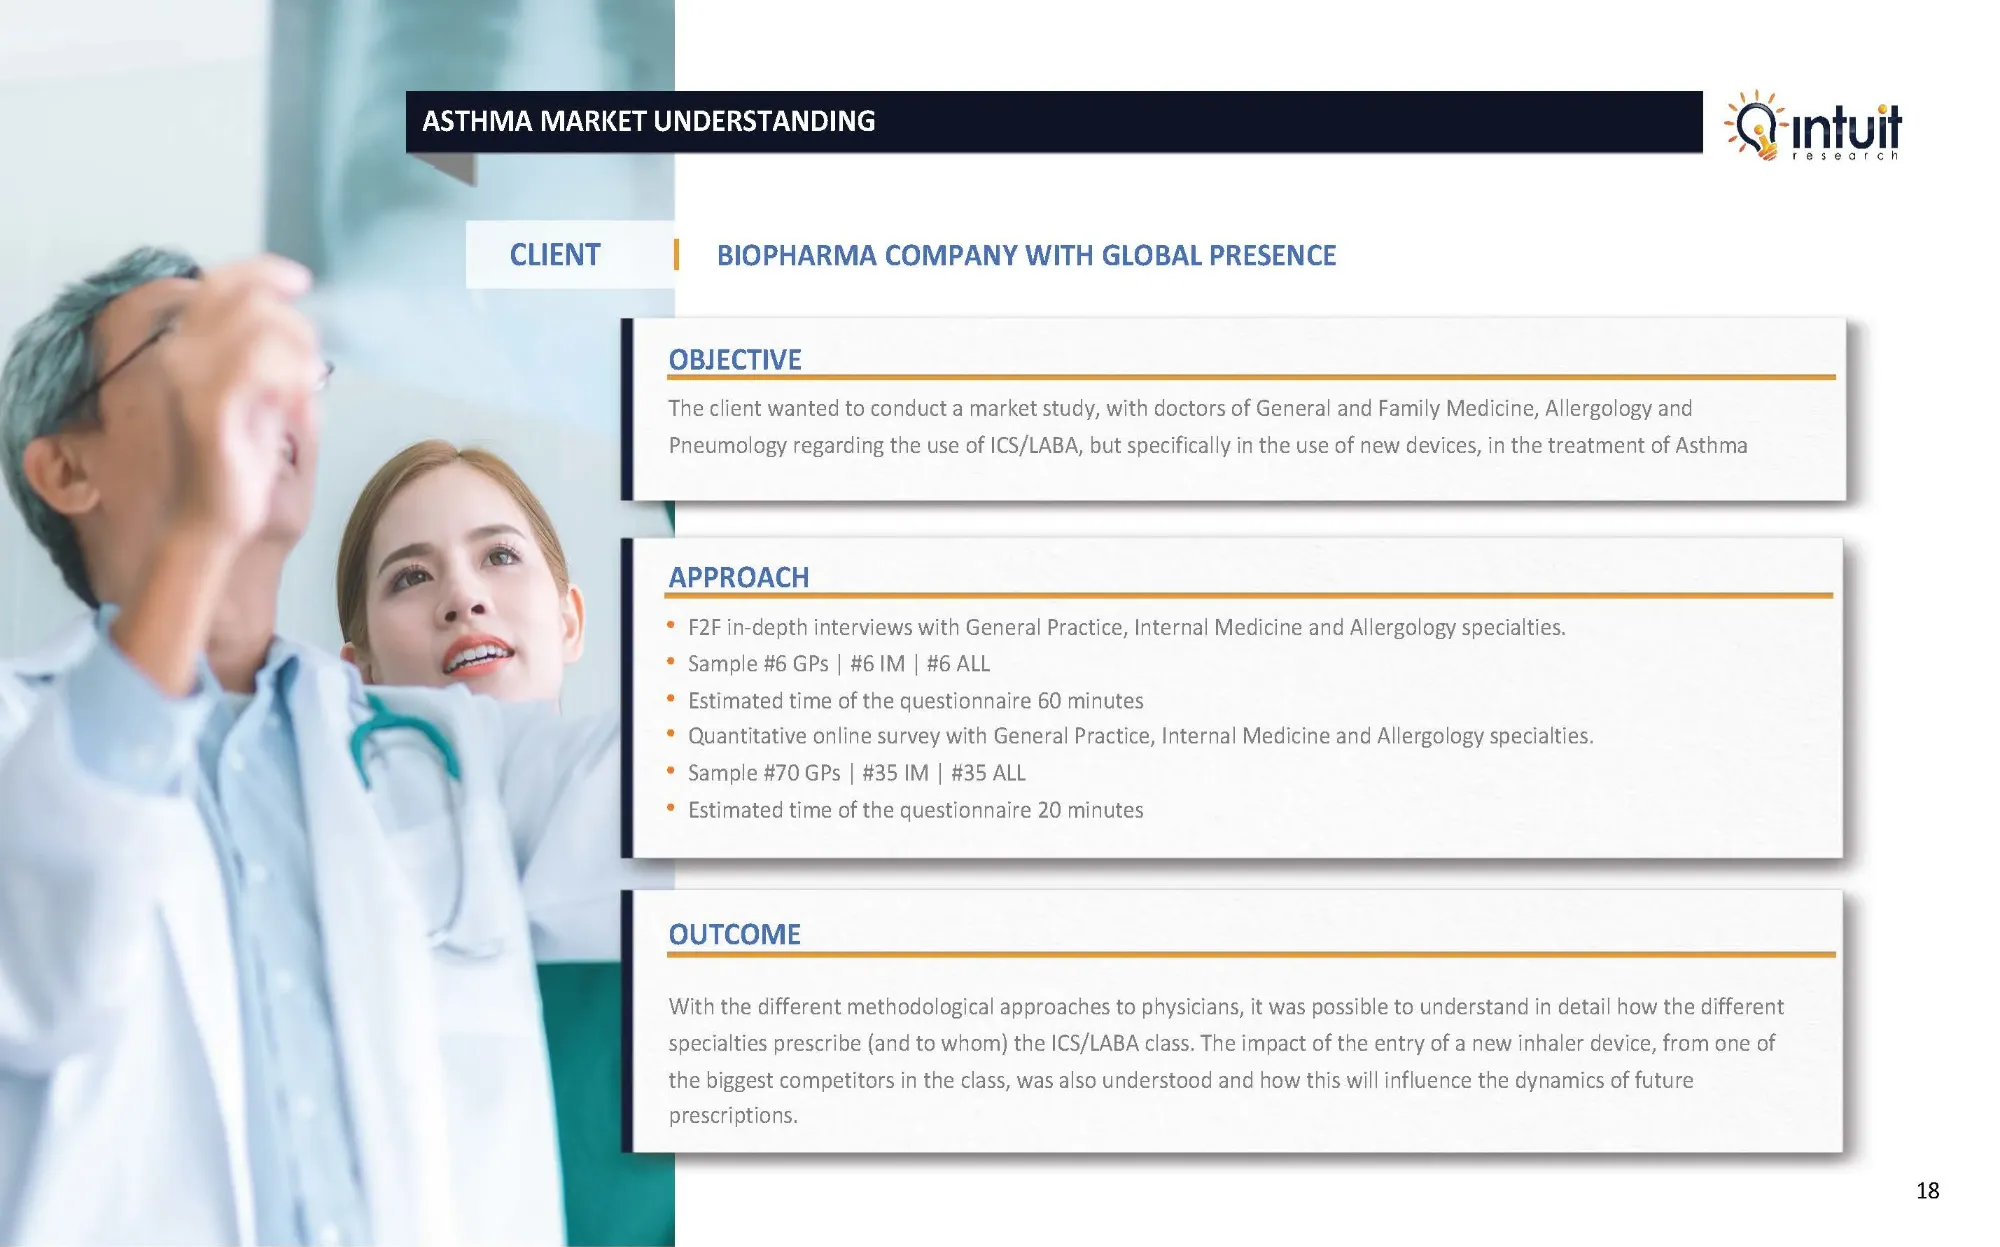This screenshot has width=2000, height=1247.
Task: Select the objective paragraph about ICS/LABA
Action: (x=1207, y=427)
